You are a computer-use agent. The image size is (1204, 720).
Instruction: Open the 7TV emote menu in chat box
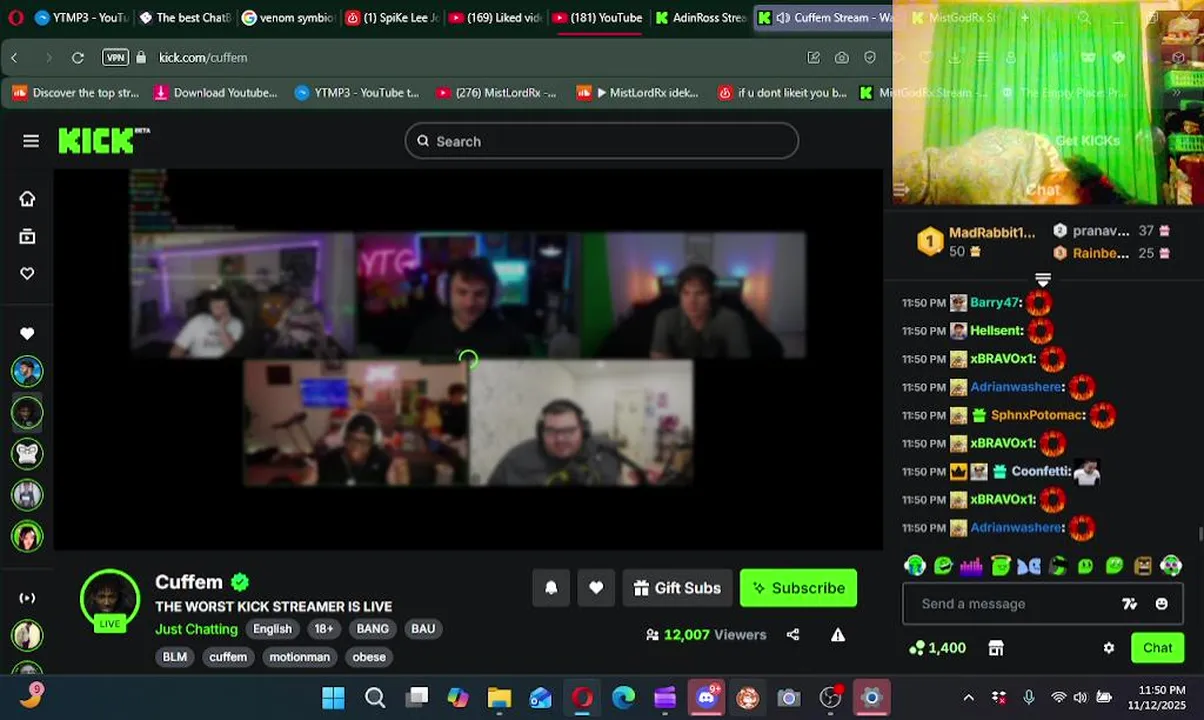coord(1130,604)
